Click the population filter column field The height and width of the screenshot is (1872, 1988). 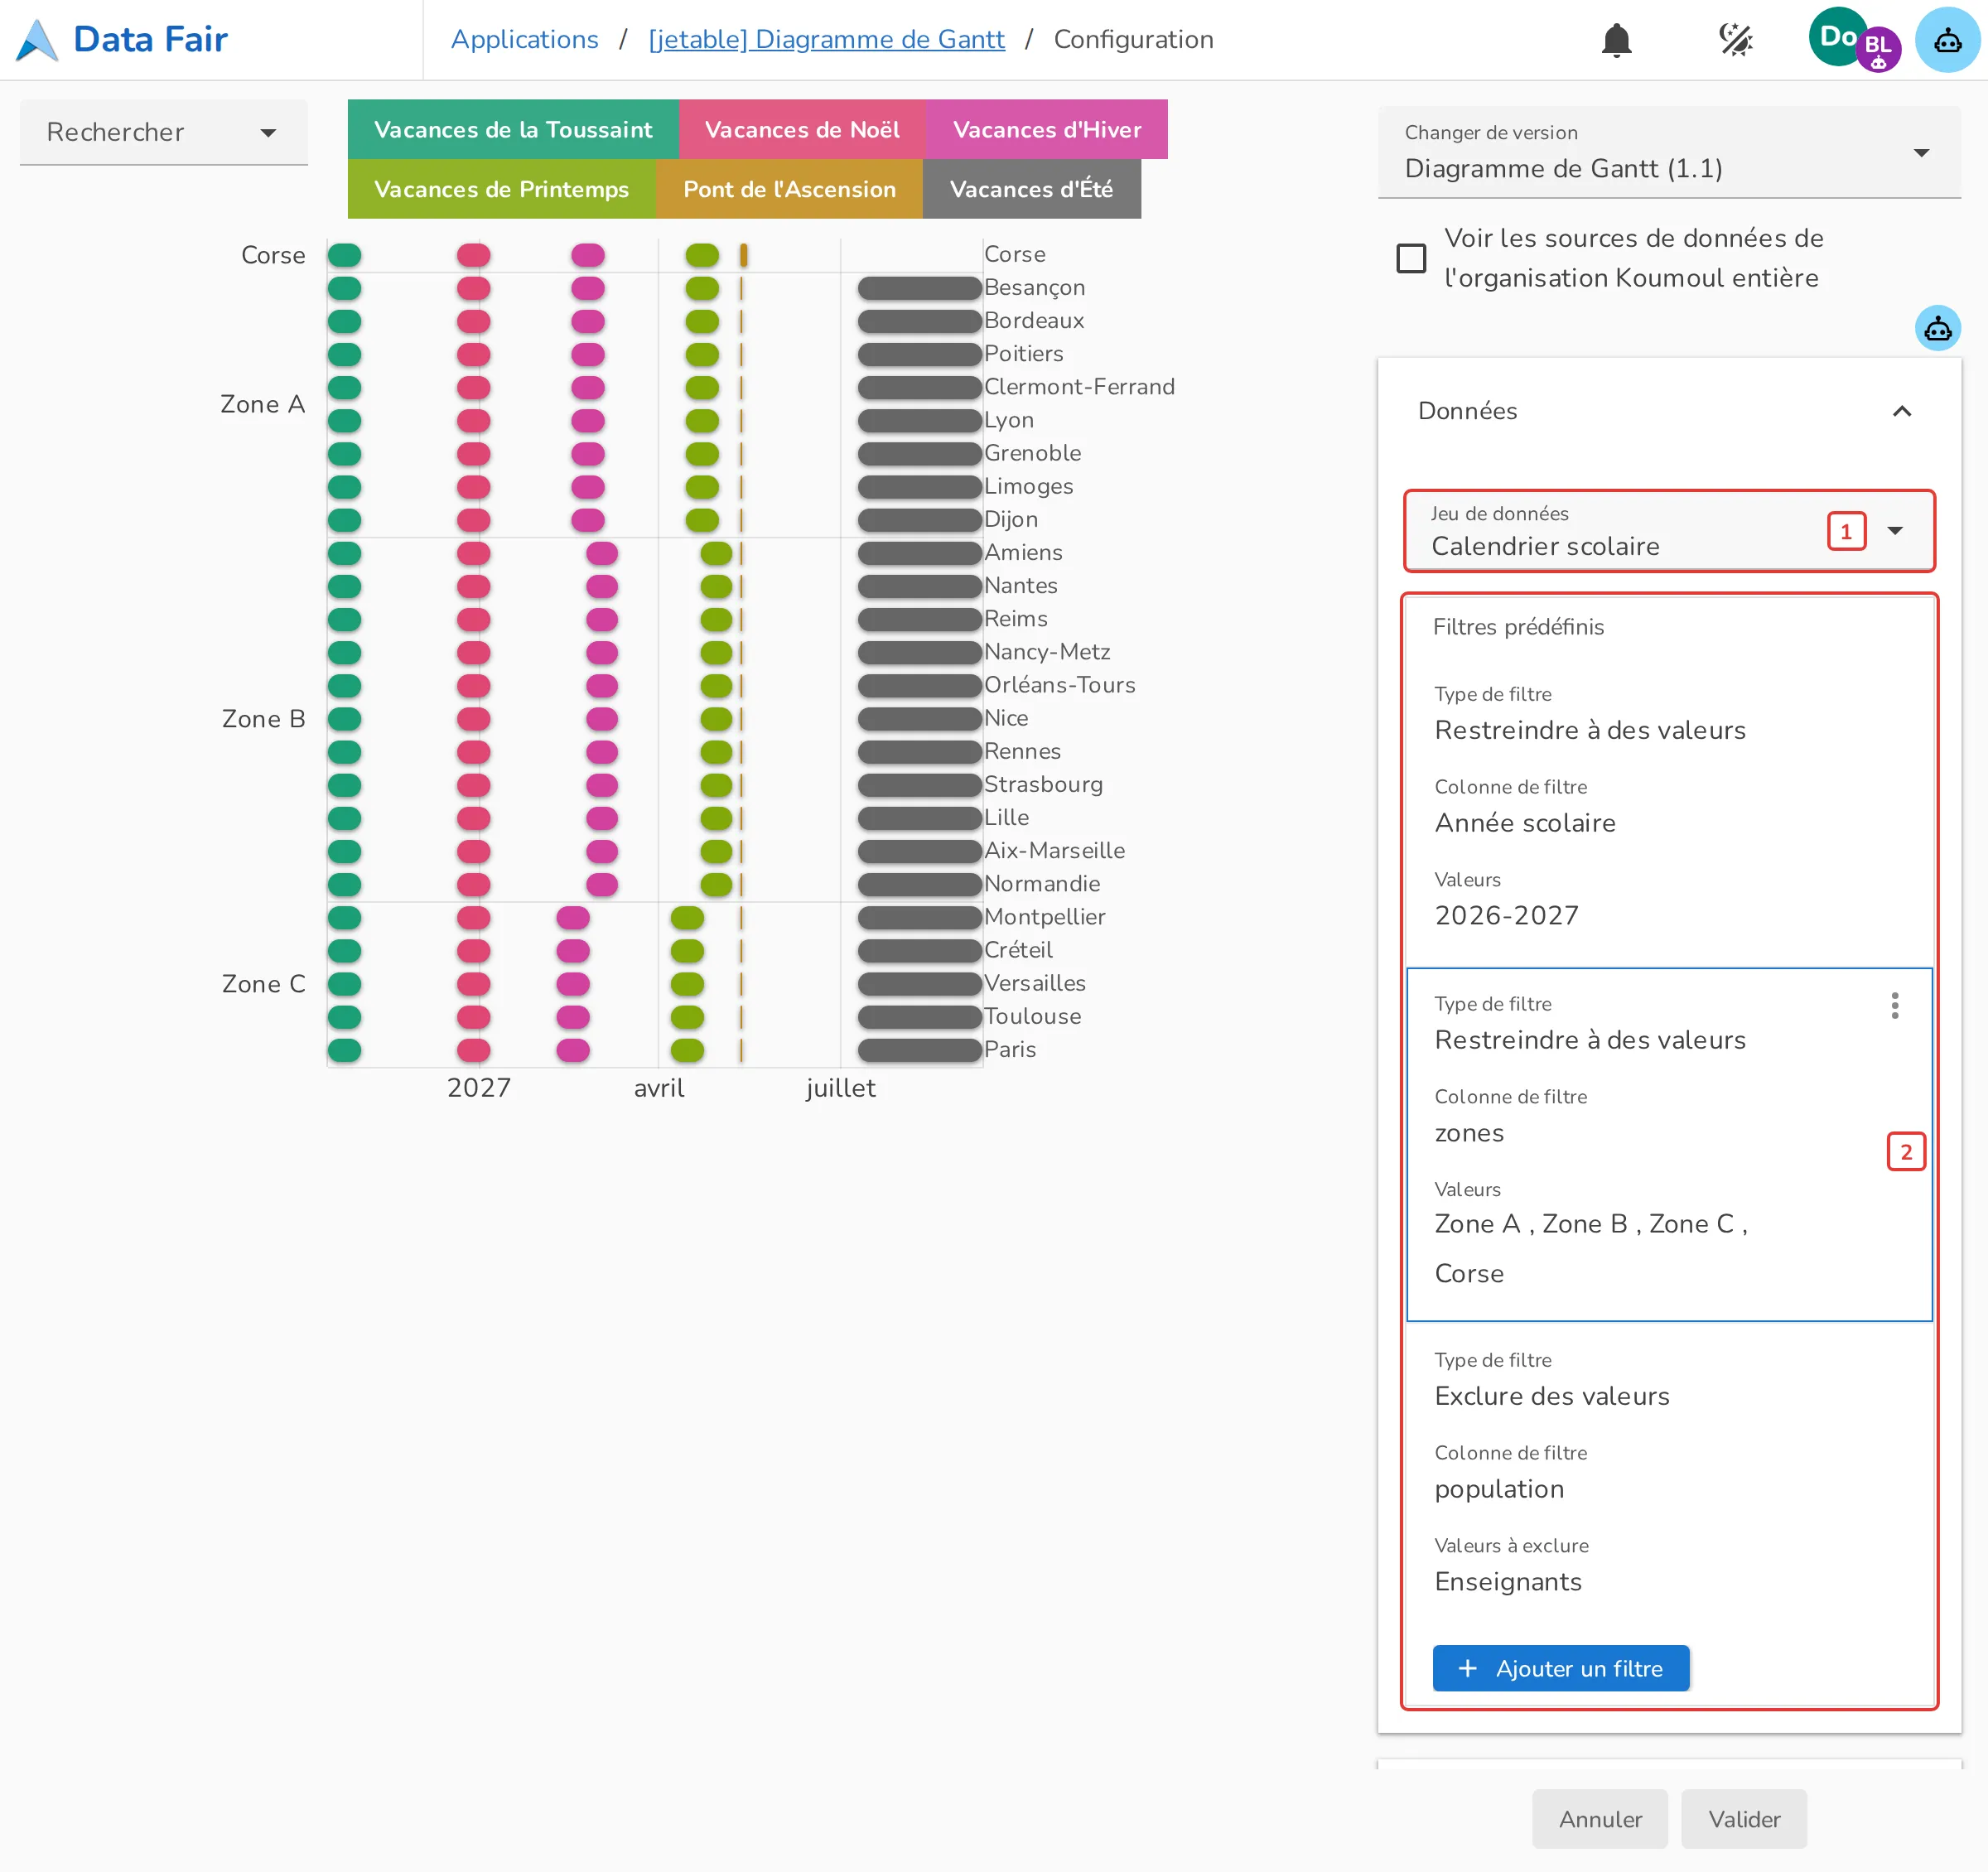[1668, 1474]
